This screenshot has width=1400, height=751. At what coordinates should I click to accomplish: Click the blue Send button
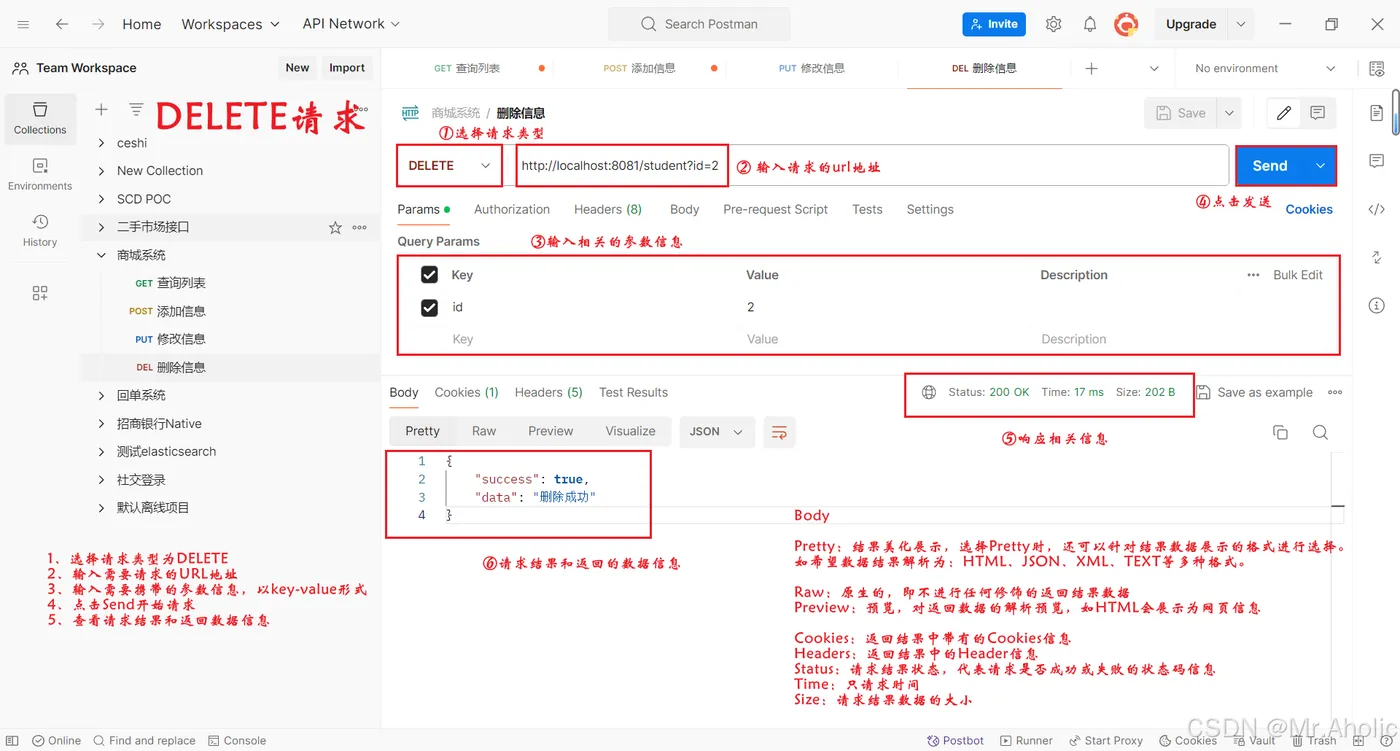coord(1270,166)
